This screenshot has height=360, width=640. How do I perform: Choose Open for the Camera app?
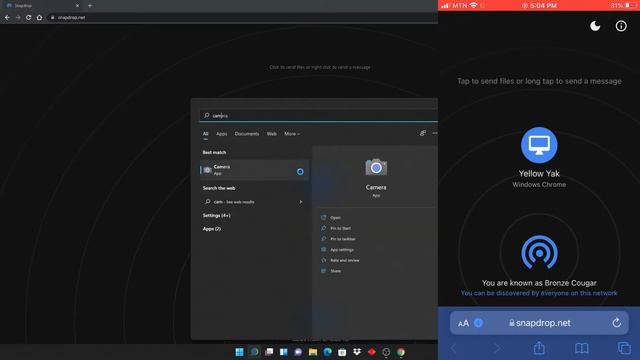[x=336, y=218]
